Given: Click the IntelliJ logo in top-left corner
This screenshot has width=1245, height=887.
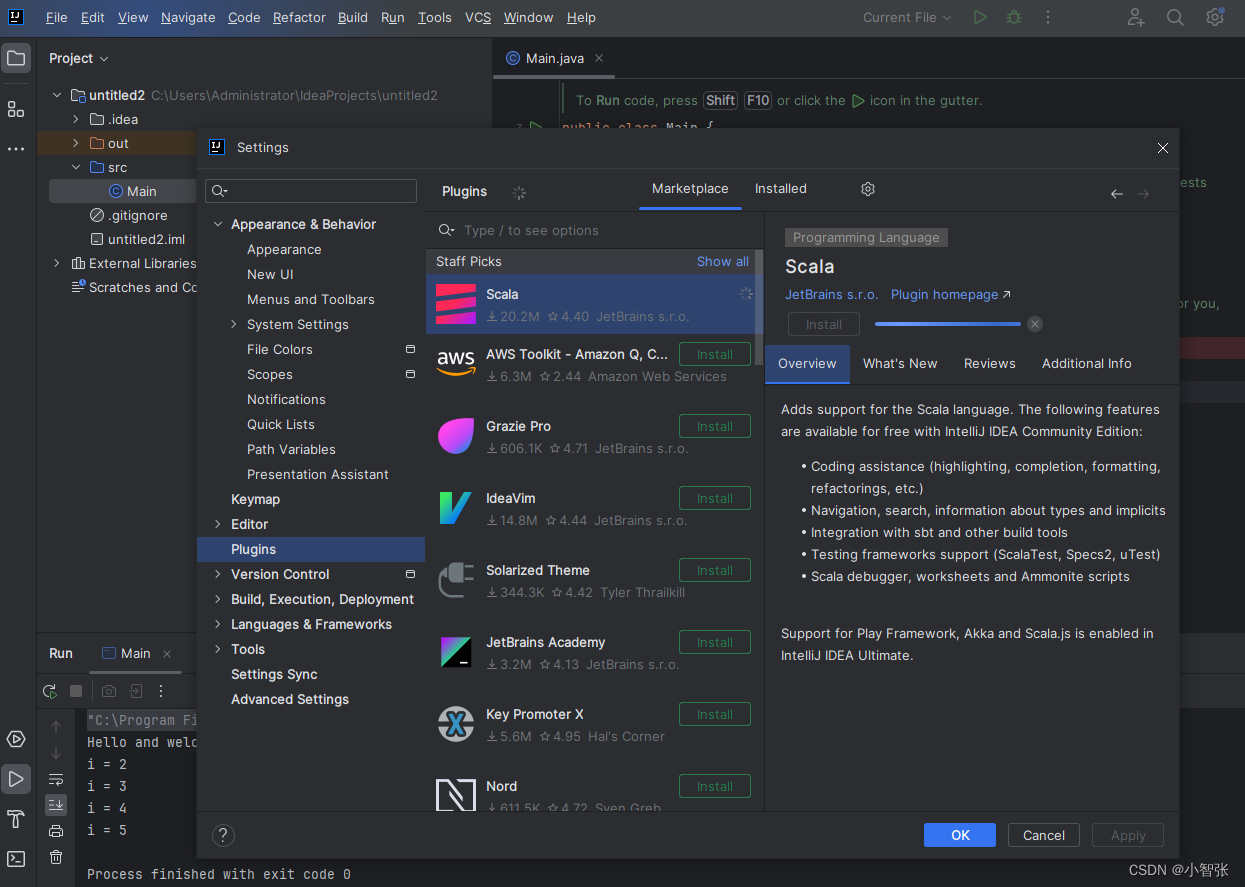Looking at the screenshot, I should [x=16, y=17].
